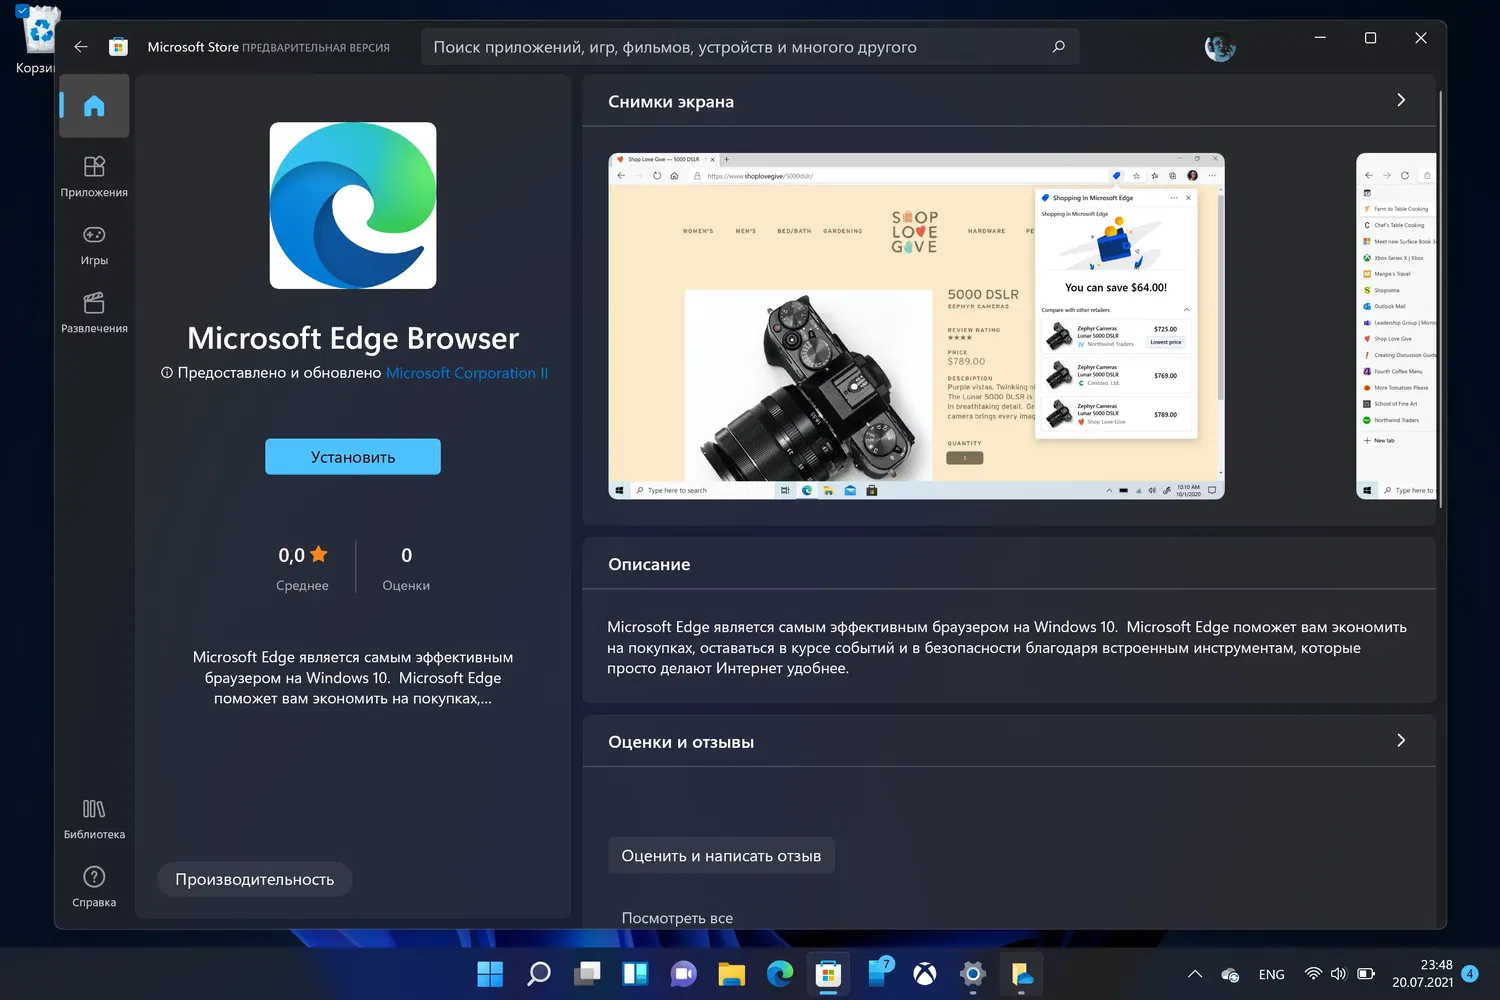Viewport: 1500px width, 1000px height.
Task: Open Wi-Fi network status in tray
Action: pyautogui.click(x=1313, y=974)
